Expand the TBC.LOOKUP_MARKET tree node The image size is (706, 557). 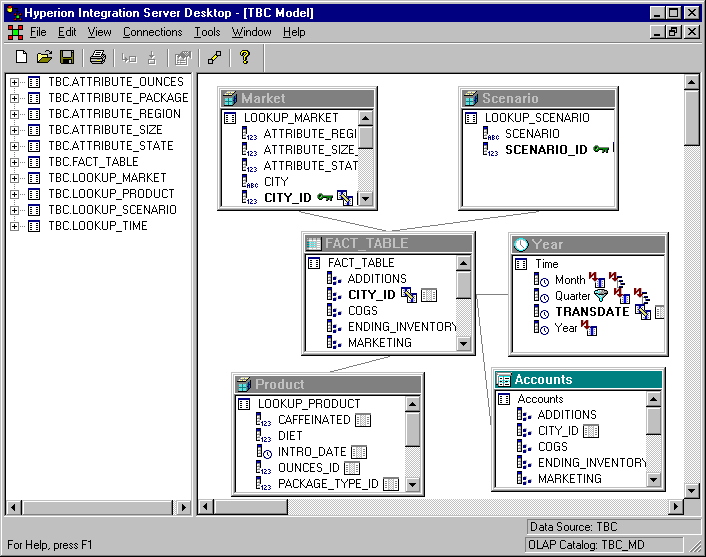[14, 178]
